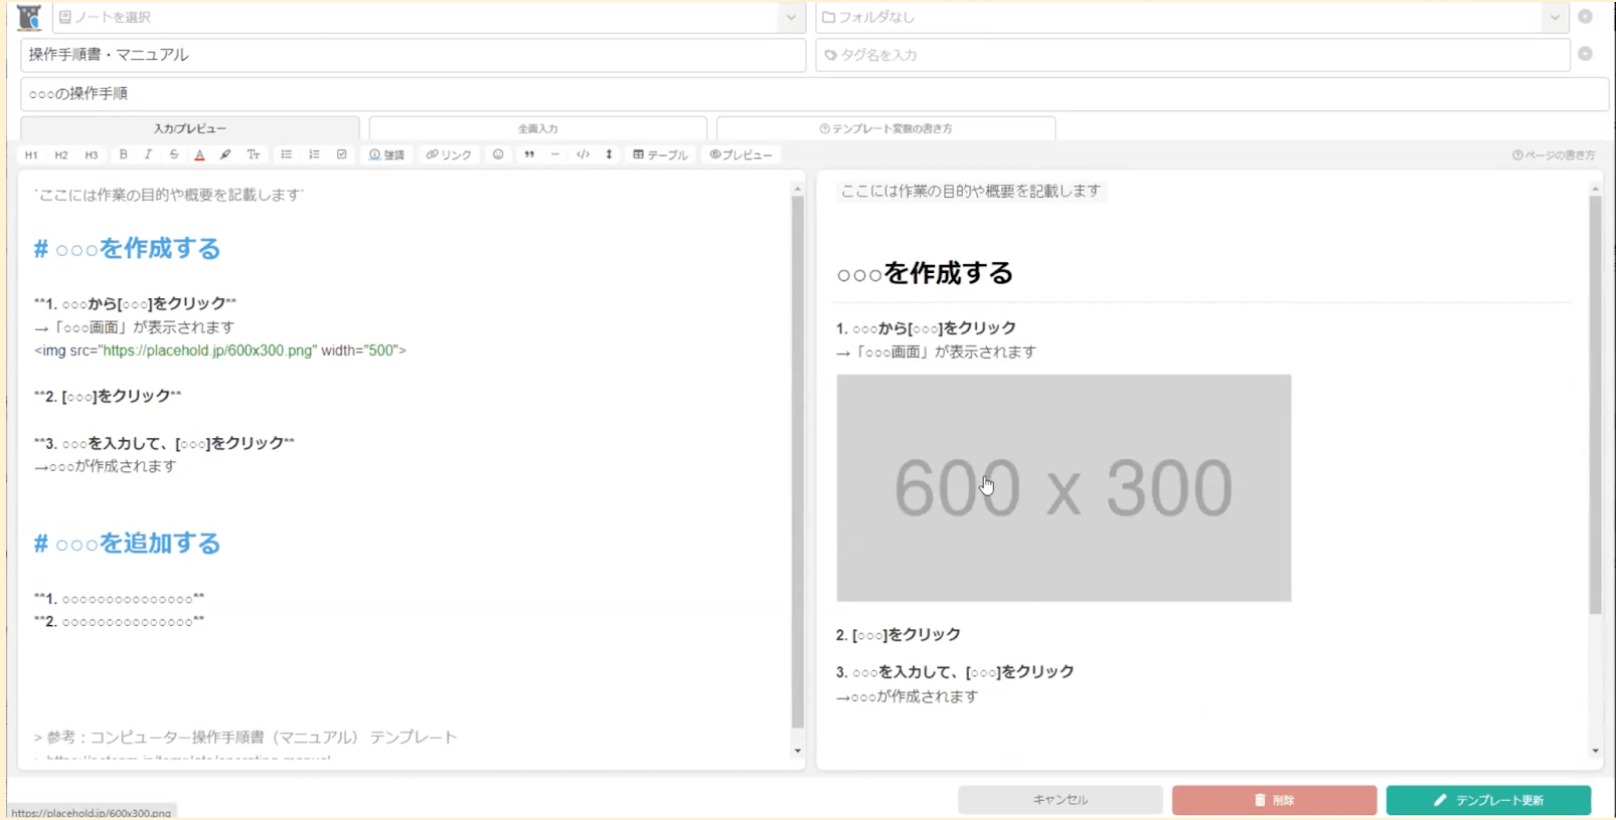
Task: Click '参考：コンピューター操作手順書' line in editor
Action: tap(245, 737)
